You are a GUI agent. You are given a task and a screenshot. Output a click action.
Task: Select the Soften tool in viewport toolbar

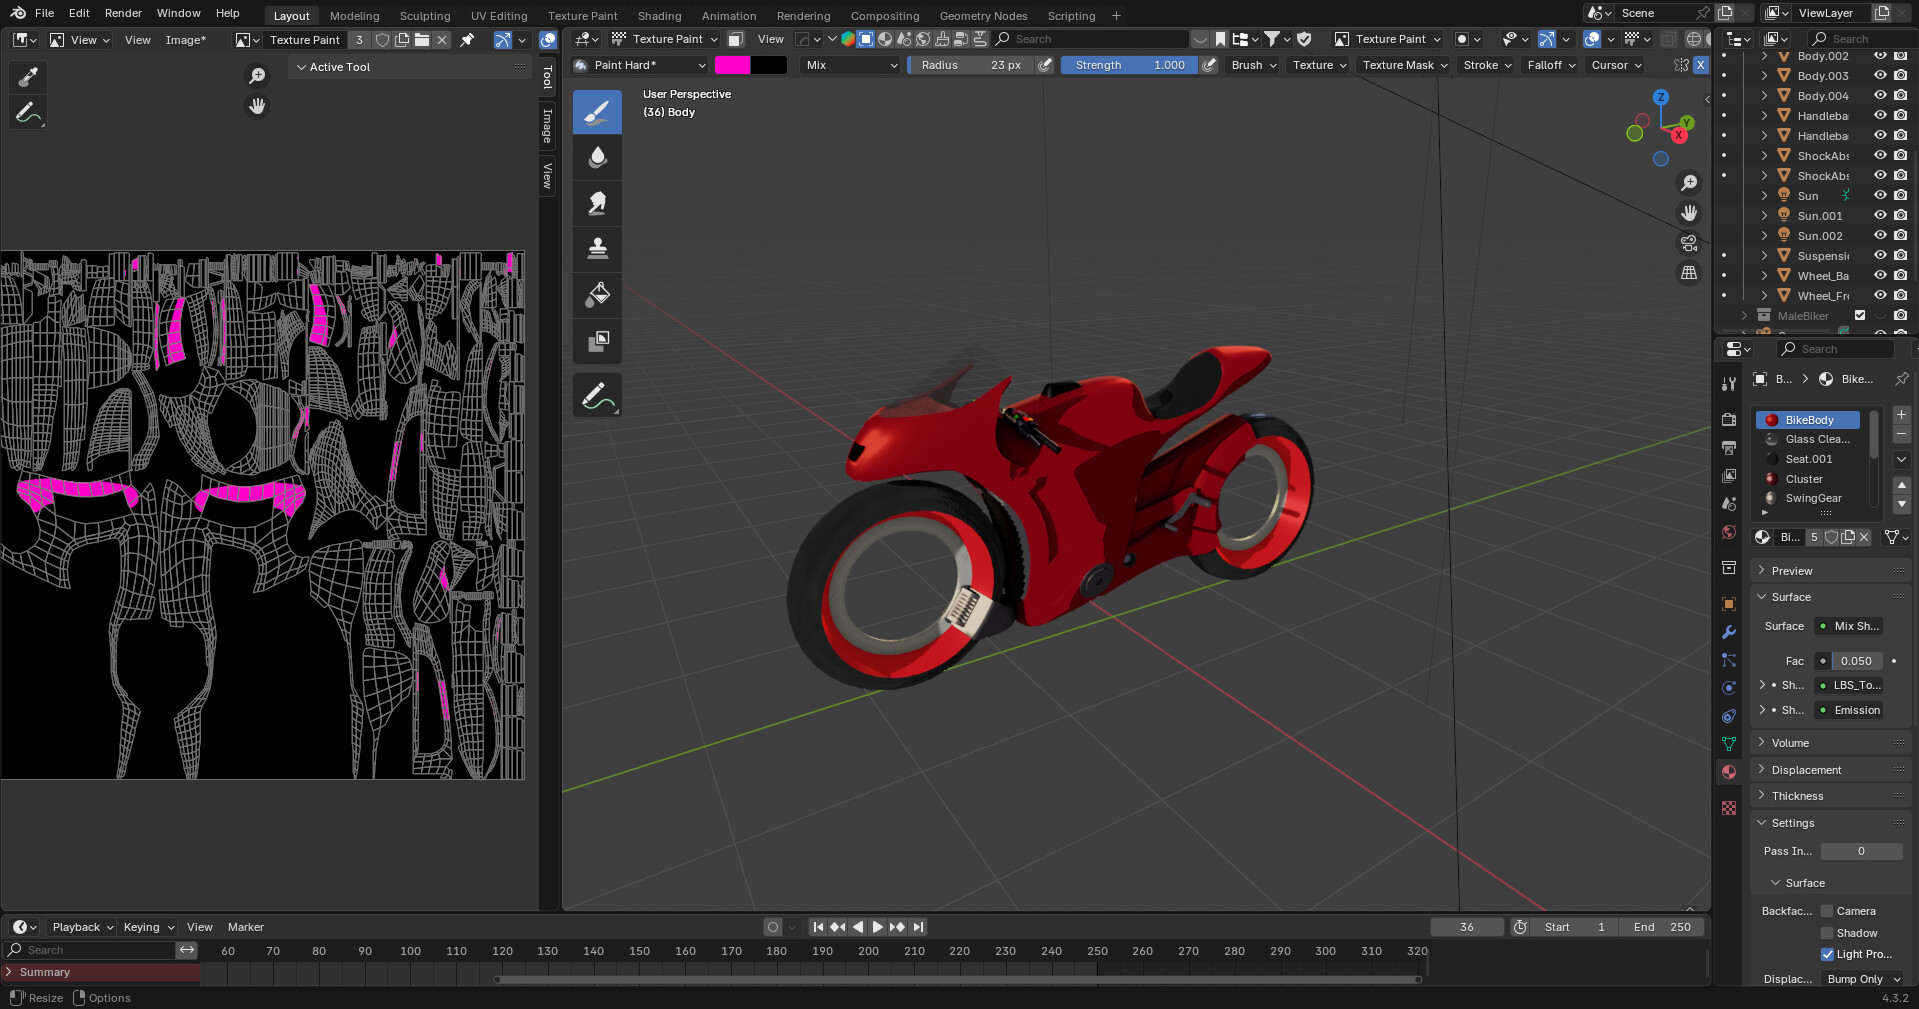click(597, 157)
